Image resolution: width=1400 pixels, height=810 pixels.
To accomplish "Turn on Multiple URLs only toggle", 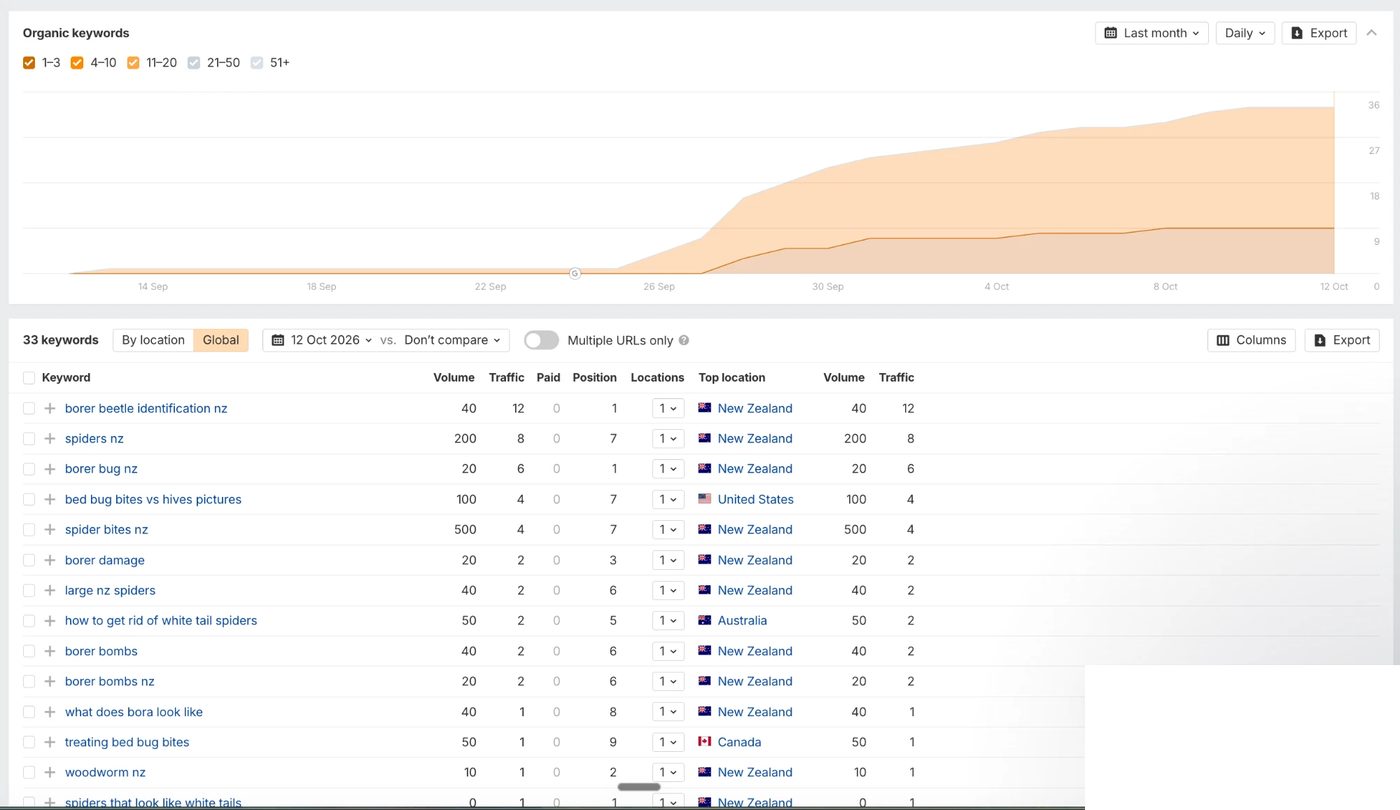I will [x=541, y=340].
